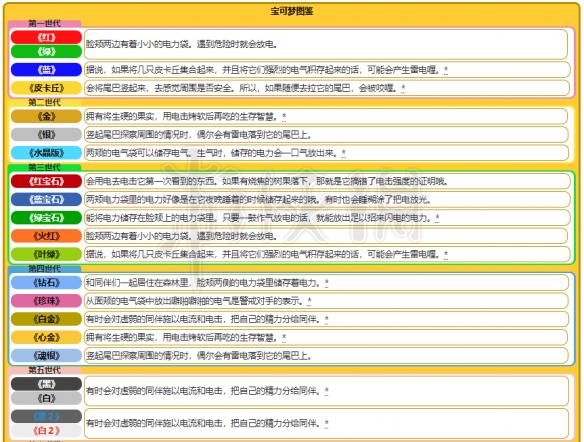Select the 第三世代 generation header

(x=44, y=167)
